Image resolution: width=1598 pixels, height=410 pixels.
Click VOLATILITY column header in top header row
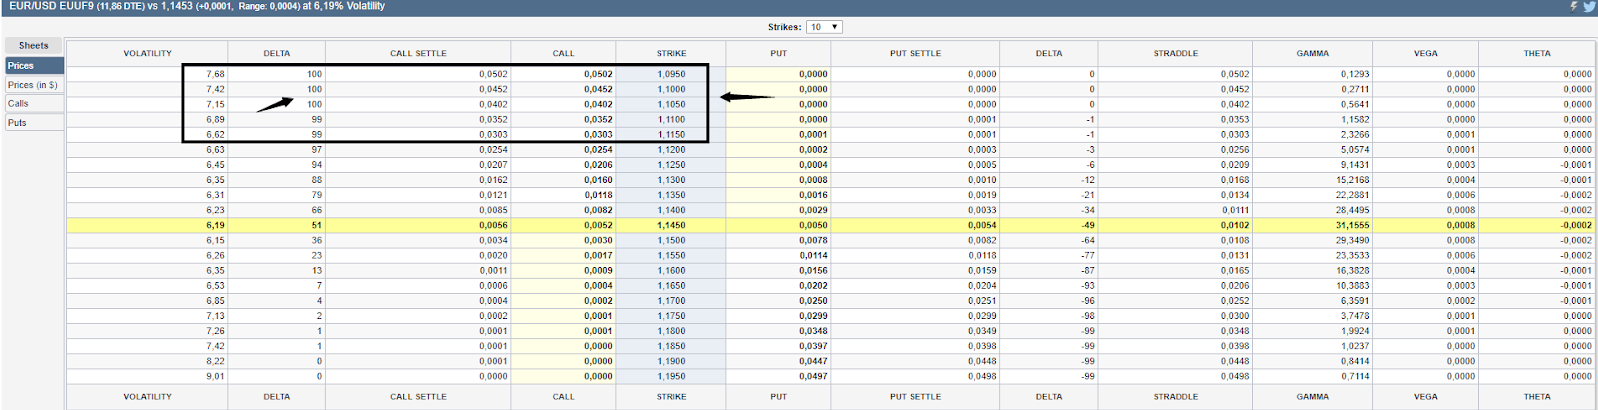pyautogui.click(x=148, y=53)
